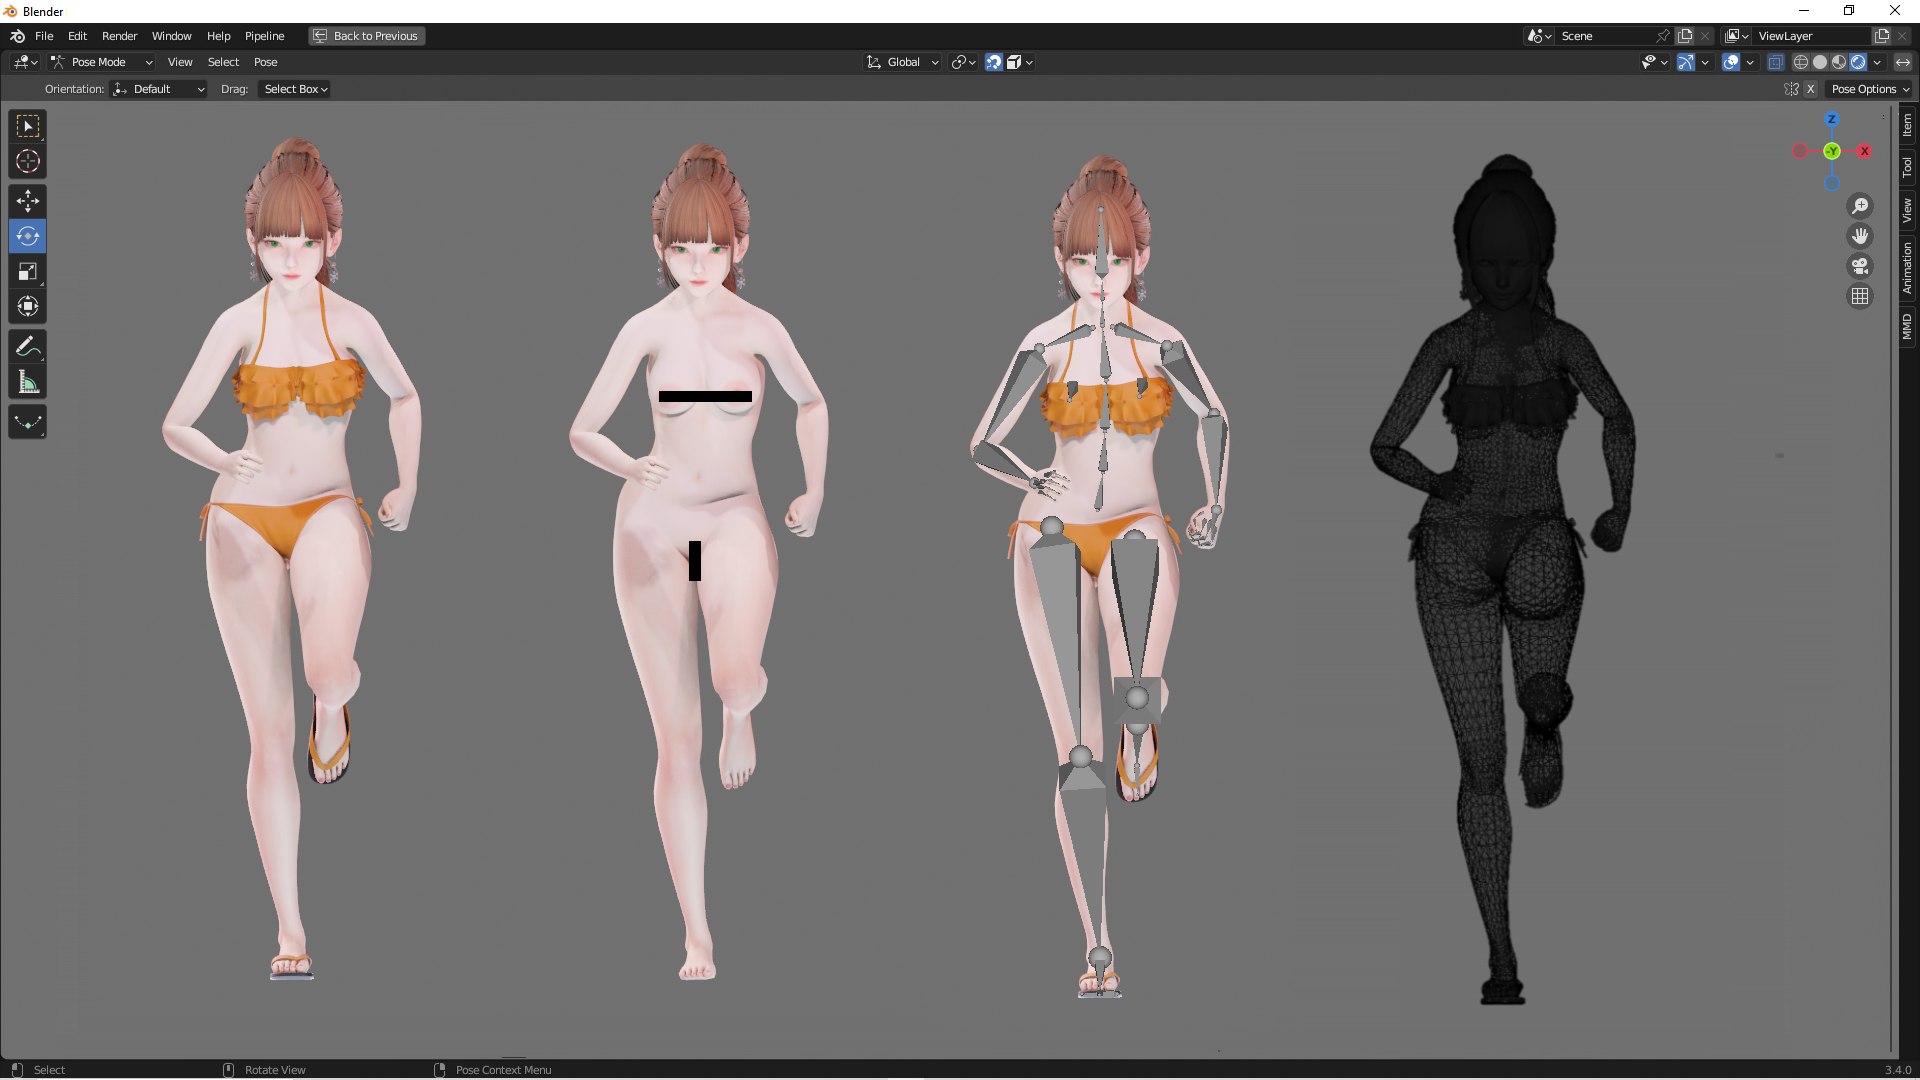Viewport: 1920px width, 1080px height.
Task: Click the pan hand viewport icon
Action: 1860,236
